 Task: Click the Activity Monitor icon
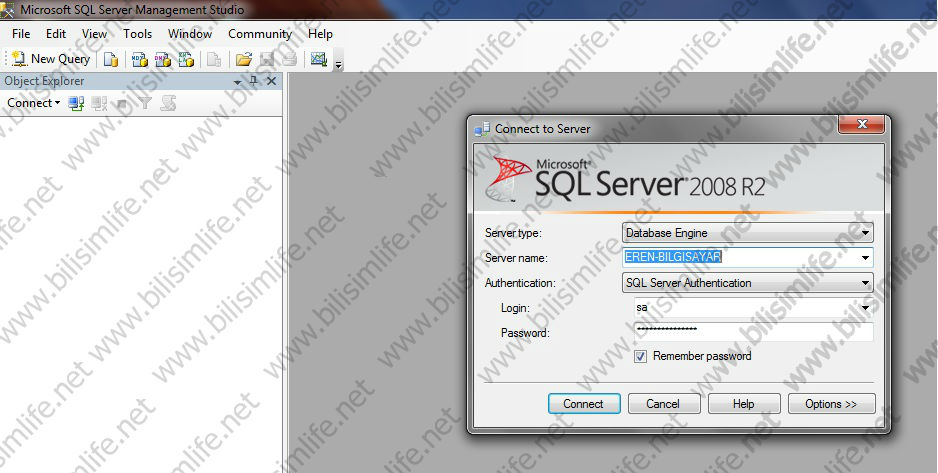click(x=319, y=59)
